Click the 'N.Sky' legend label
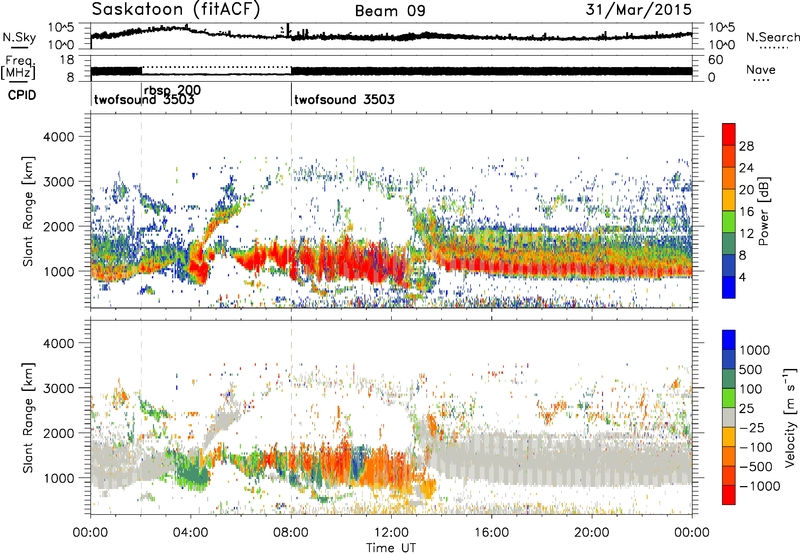The image size is (800, 554). coord(19,37)
